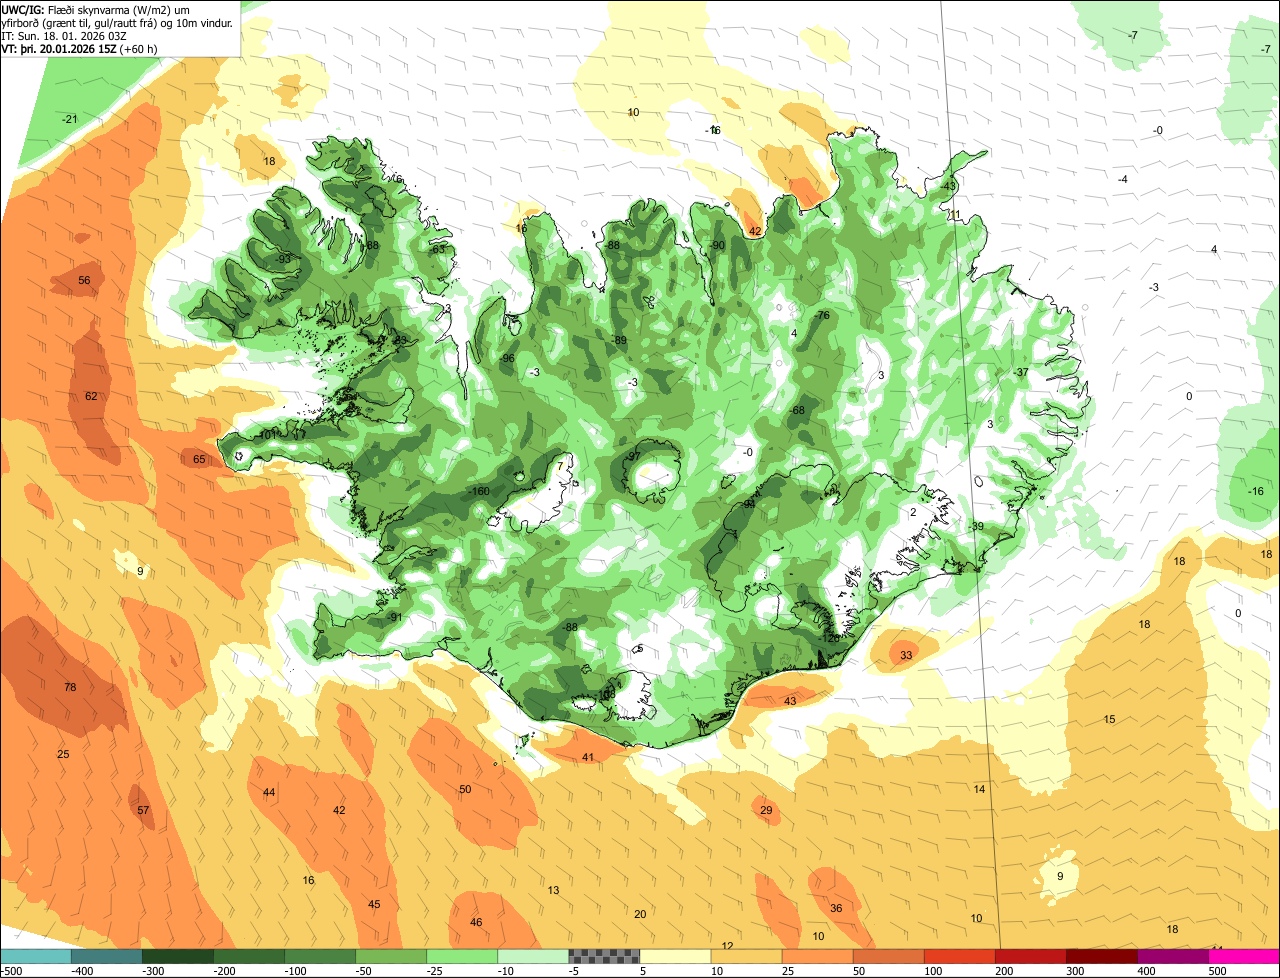Click the -120 value near the southeast coast
This screenshot has width=1280, height=978.
(x=827, y=637)
